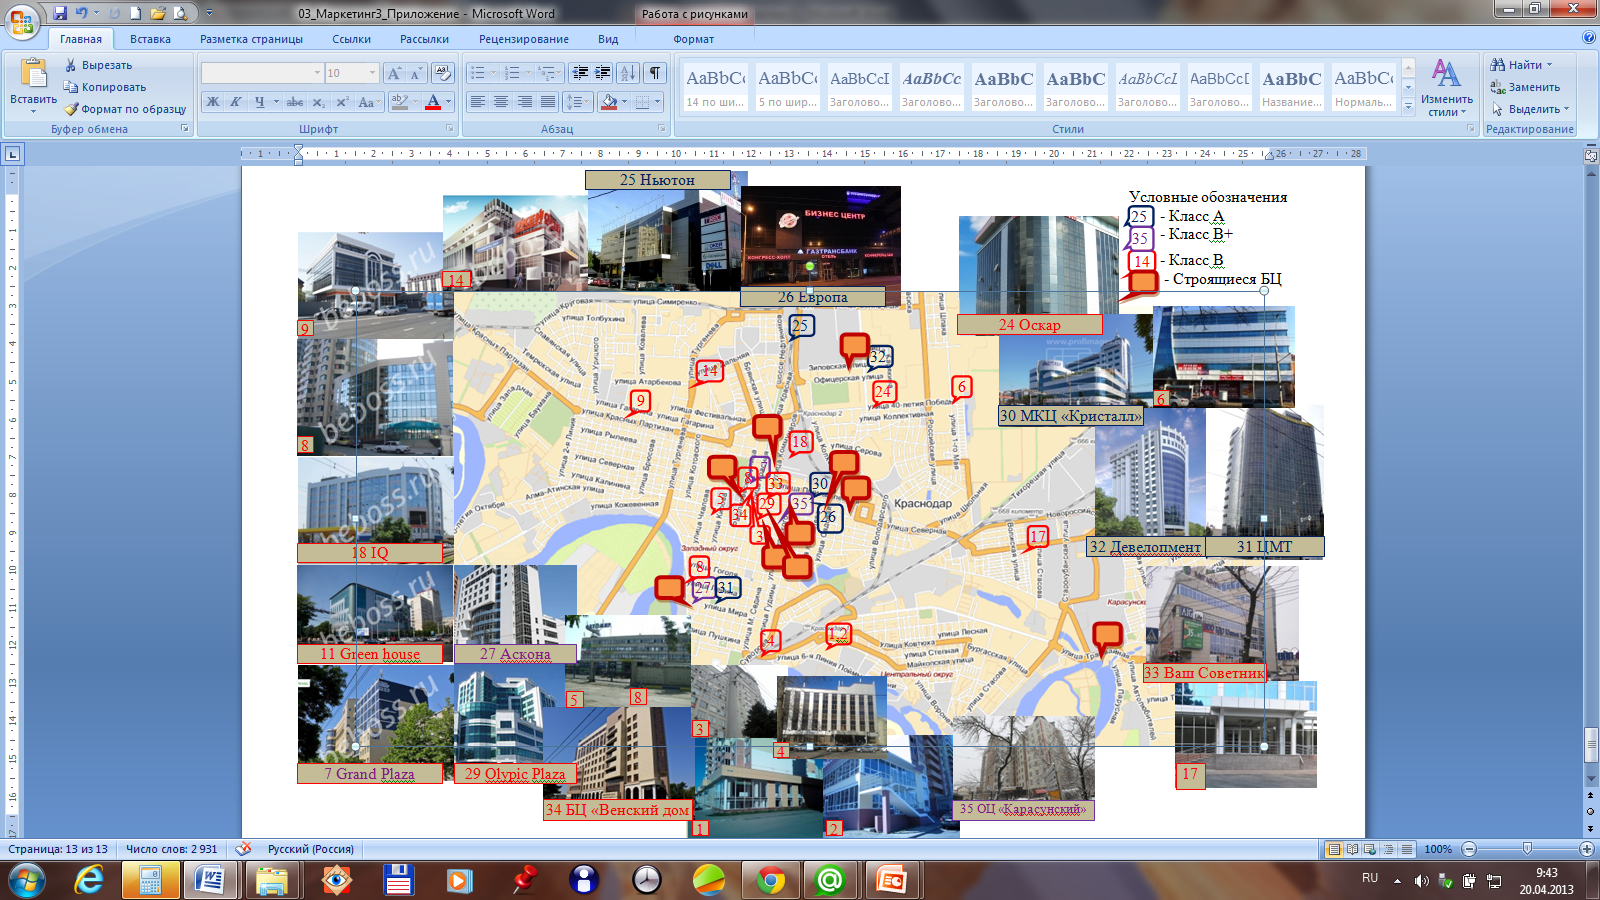The height and width of the screenshot is (900, 1600).
Task: Adjust the zoom slider handle
Action: coord(1527,849)
